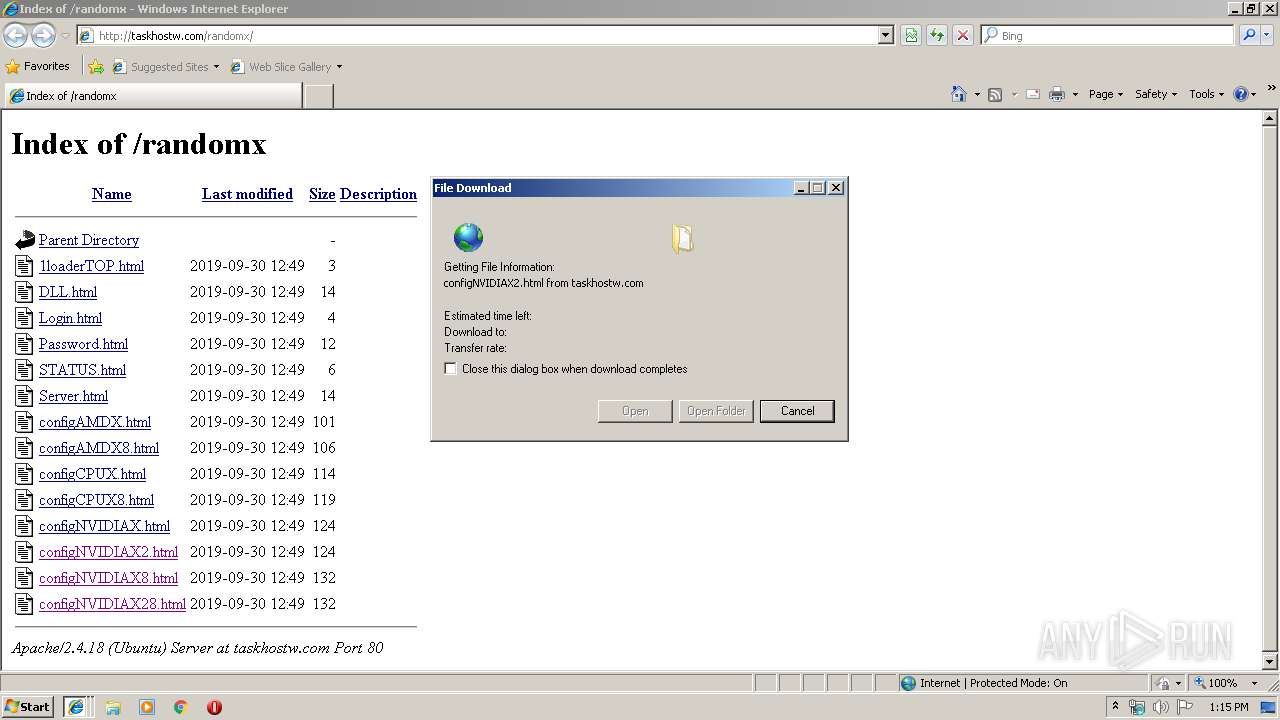Click the Read Mail icon

point(1033,94)
